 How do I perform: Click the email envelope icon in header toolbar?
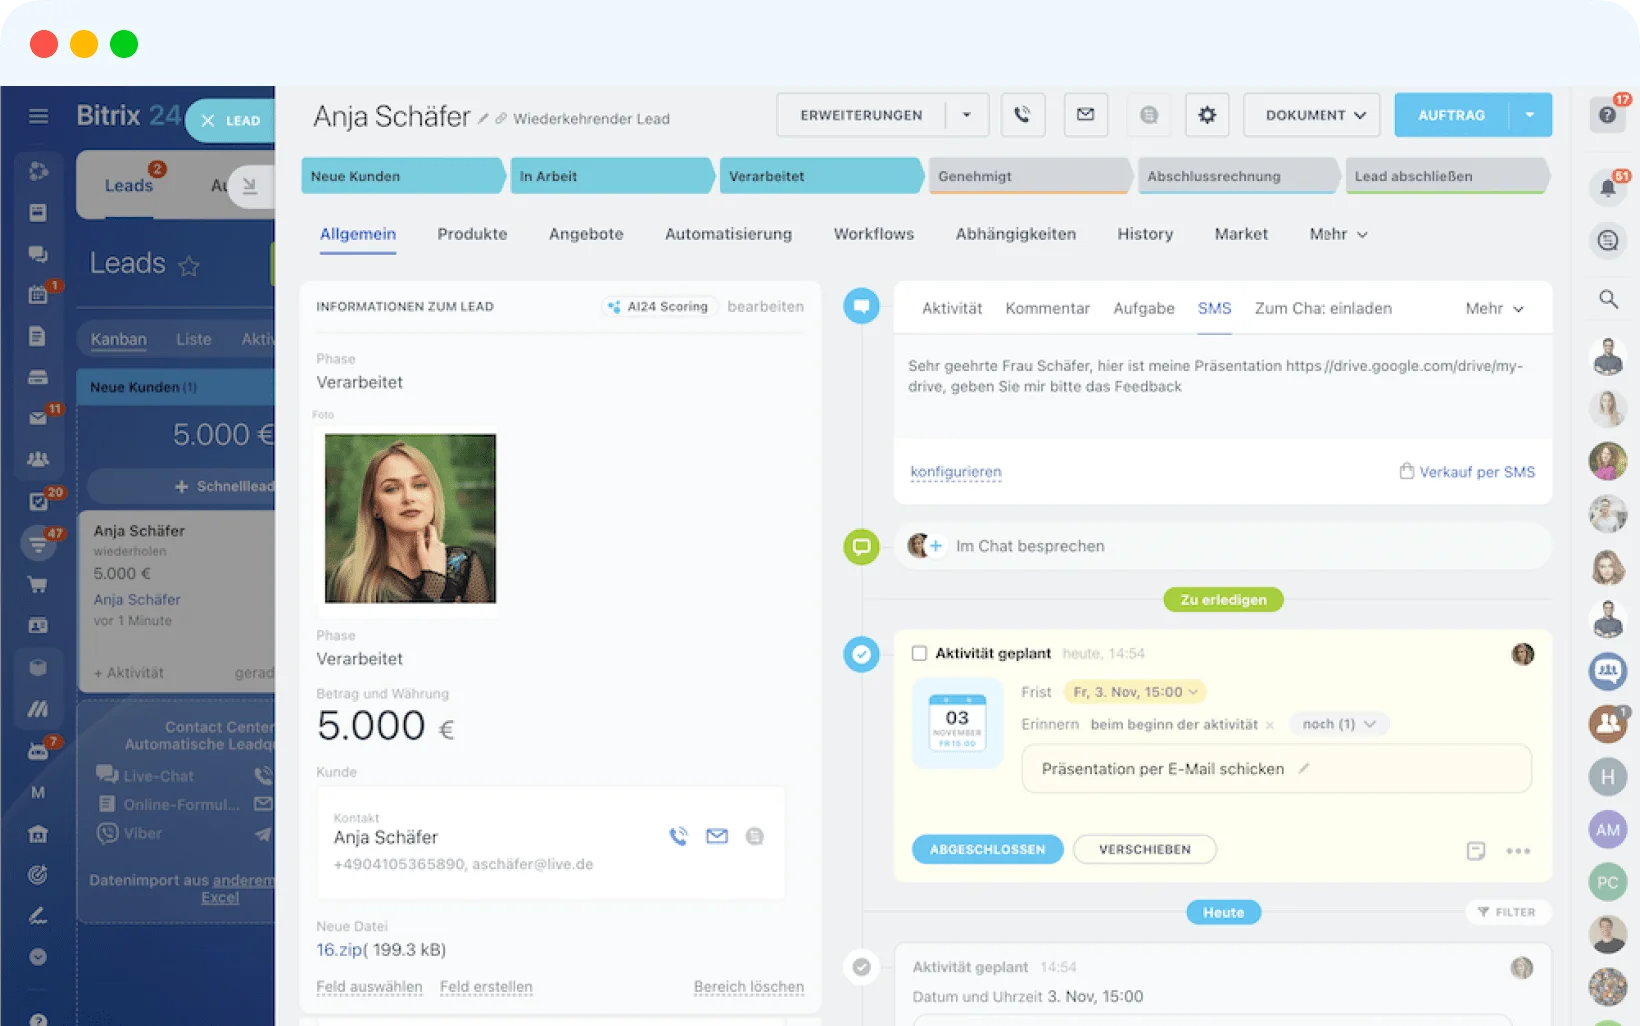[x=1085, y=115]
